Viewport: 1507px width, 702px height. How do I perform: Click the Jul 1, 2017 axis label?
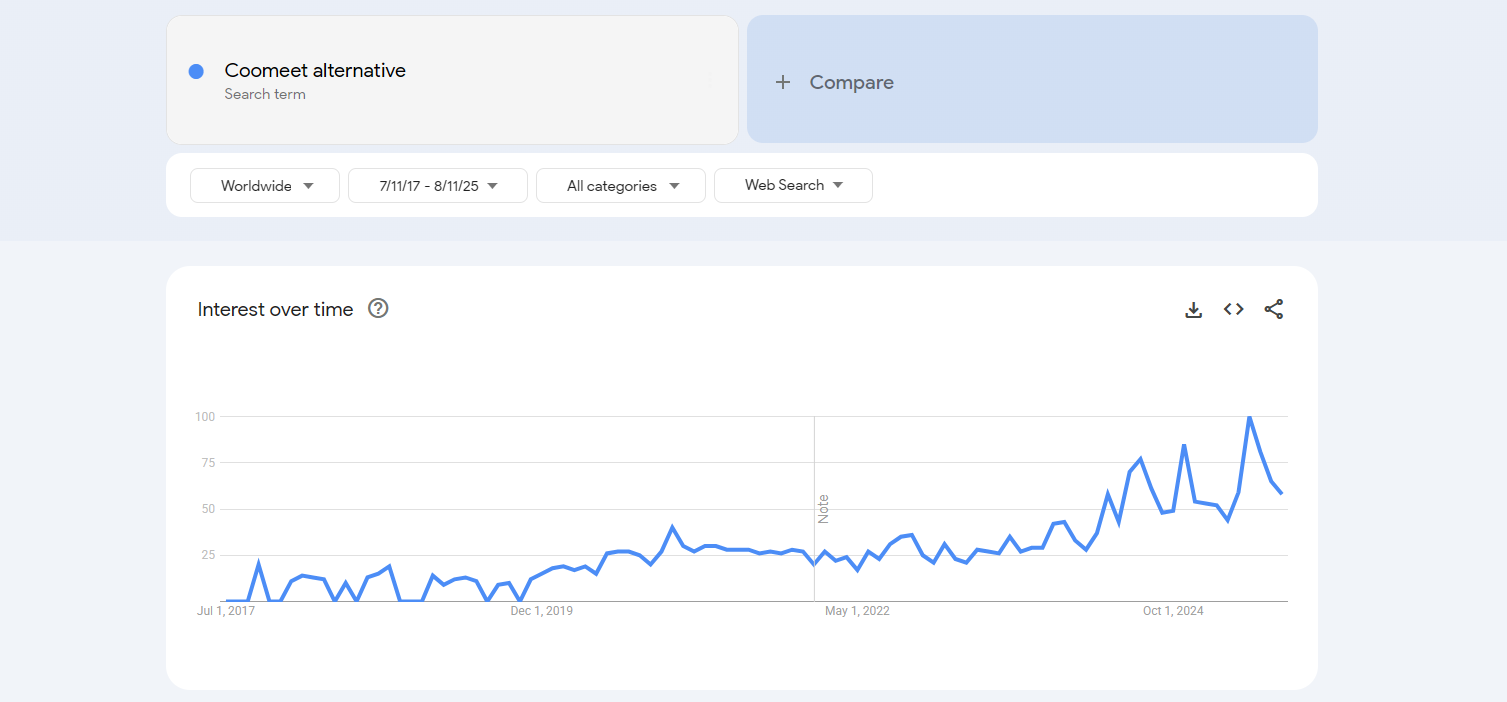coord(226,611)
